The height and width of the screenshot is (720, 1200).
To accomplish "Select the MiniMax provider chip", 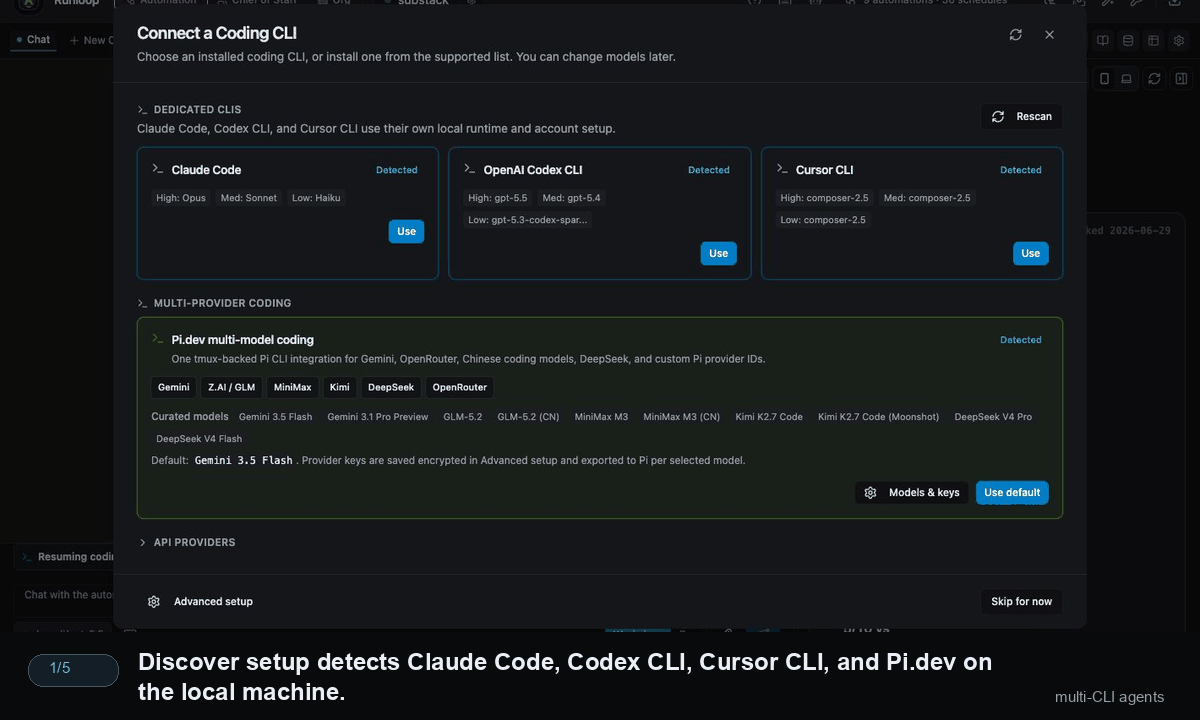I will pyautogui.click(x=292, y=387).
